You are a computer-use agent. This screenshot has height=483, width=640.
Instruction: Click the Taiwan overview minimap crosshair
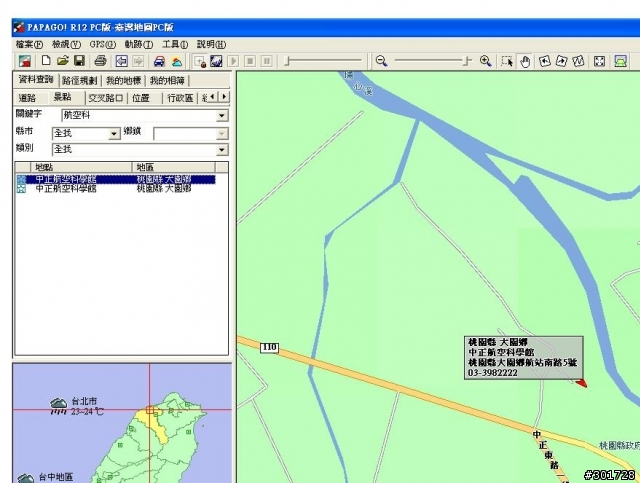(150, 410)
